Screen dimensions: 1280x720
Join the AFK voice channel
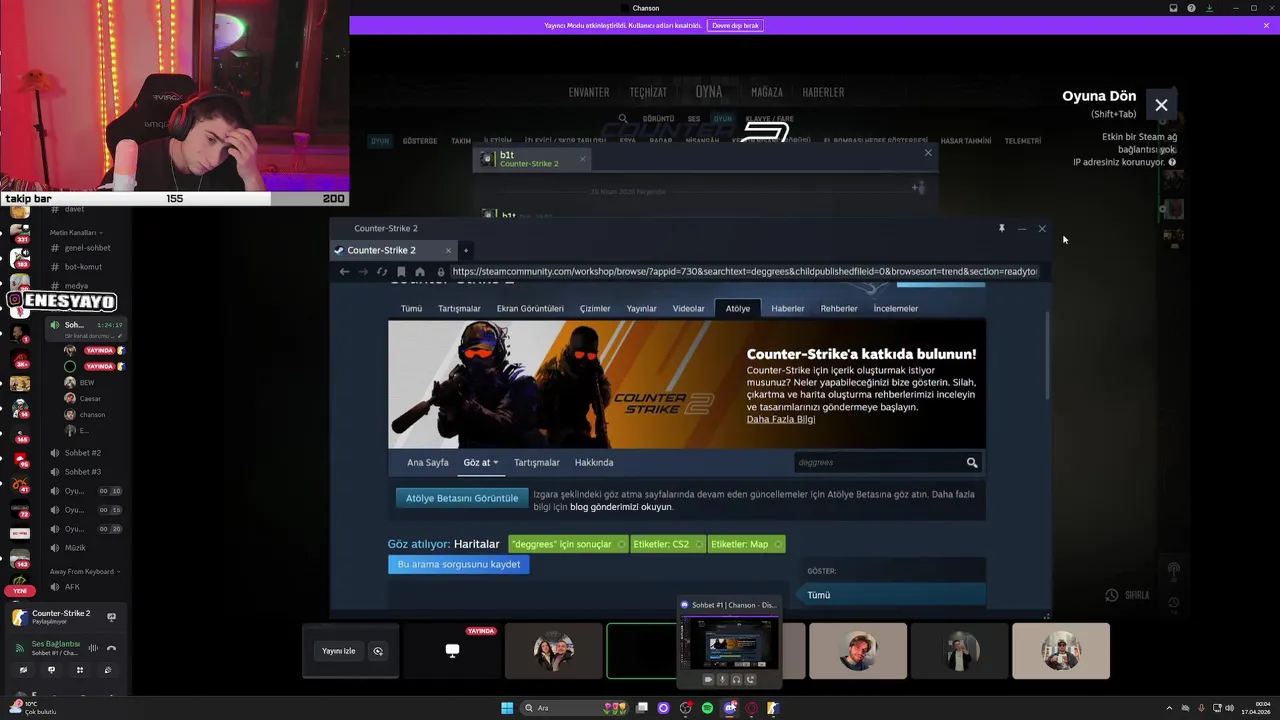[72, 587]
